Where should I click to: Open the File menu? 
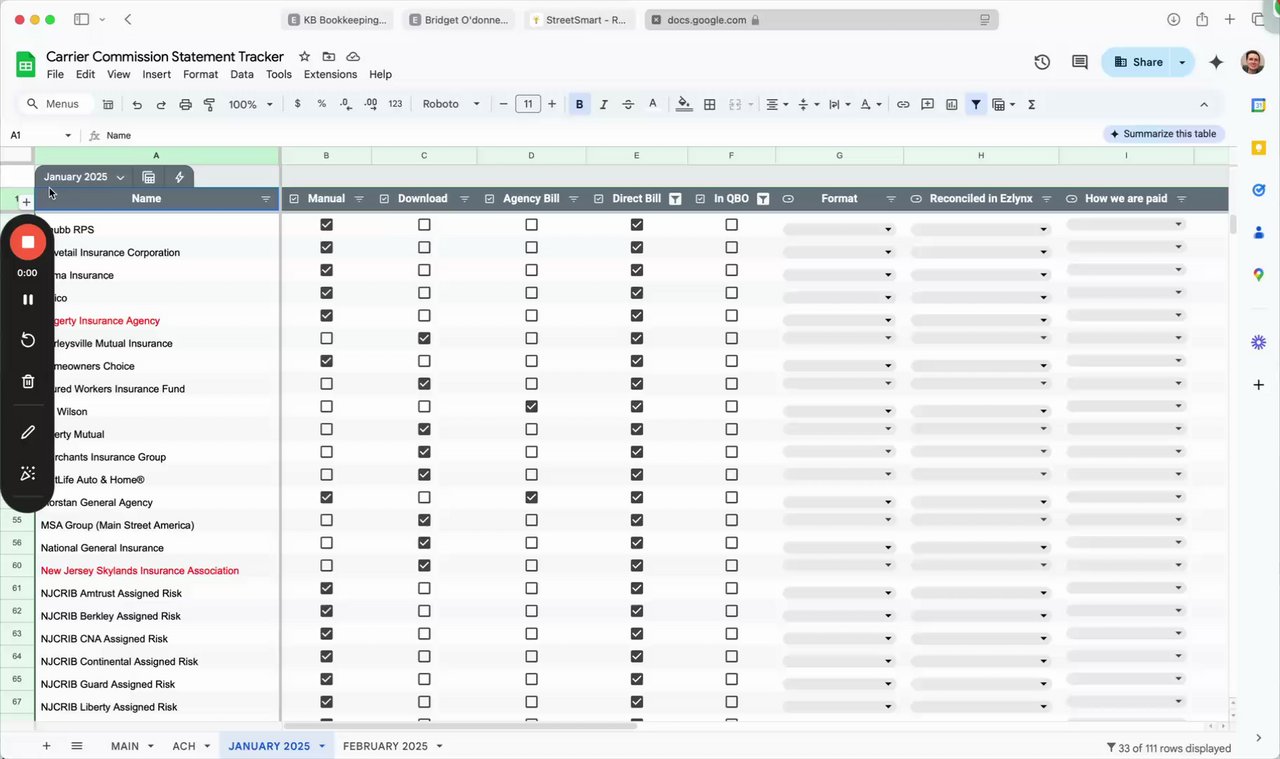pyautogui.click(x=55, y=75)
